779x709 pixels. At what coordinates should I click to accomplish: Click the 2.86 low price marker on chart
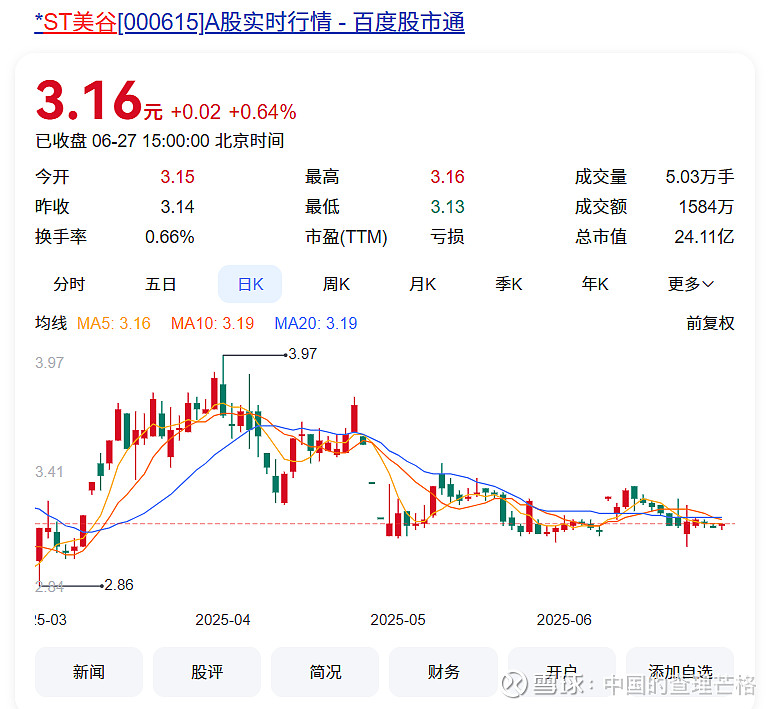tap(119, 585)
